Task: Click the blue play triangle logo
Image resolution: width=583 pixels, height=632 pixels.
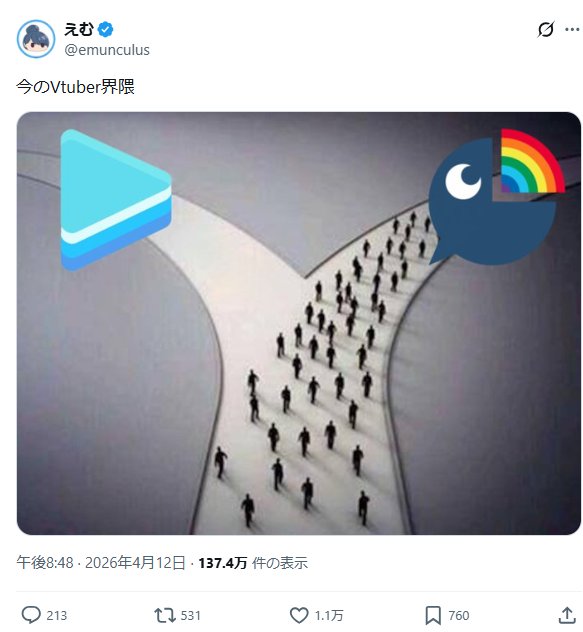Action: (116, 200)
